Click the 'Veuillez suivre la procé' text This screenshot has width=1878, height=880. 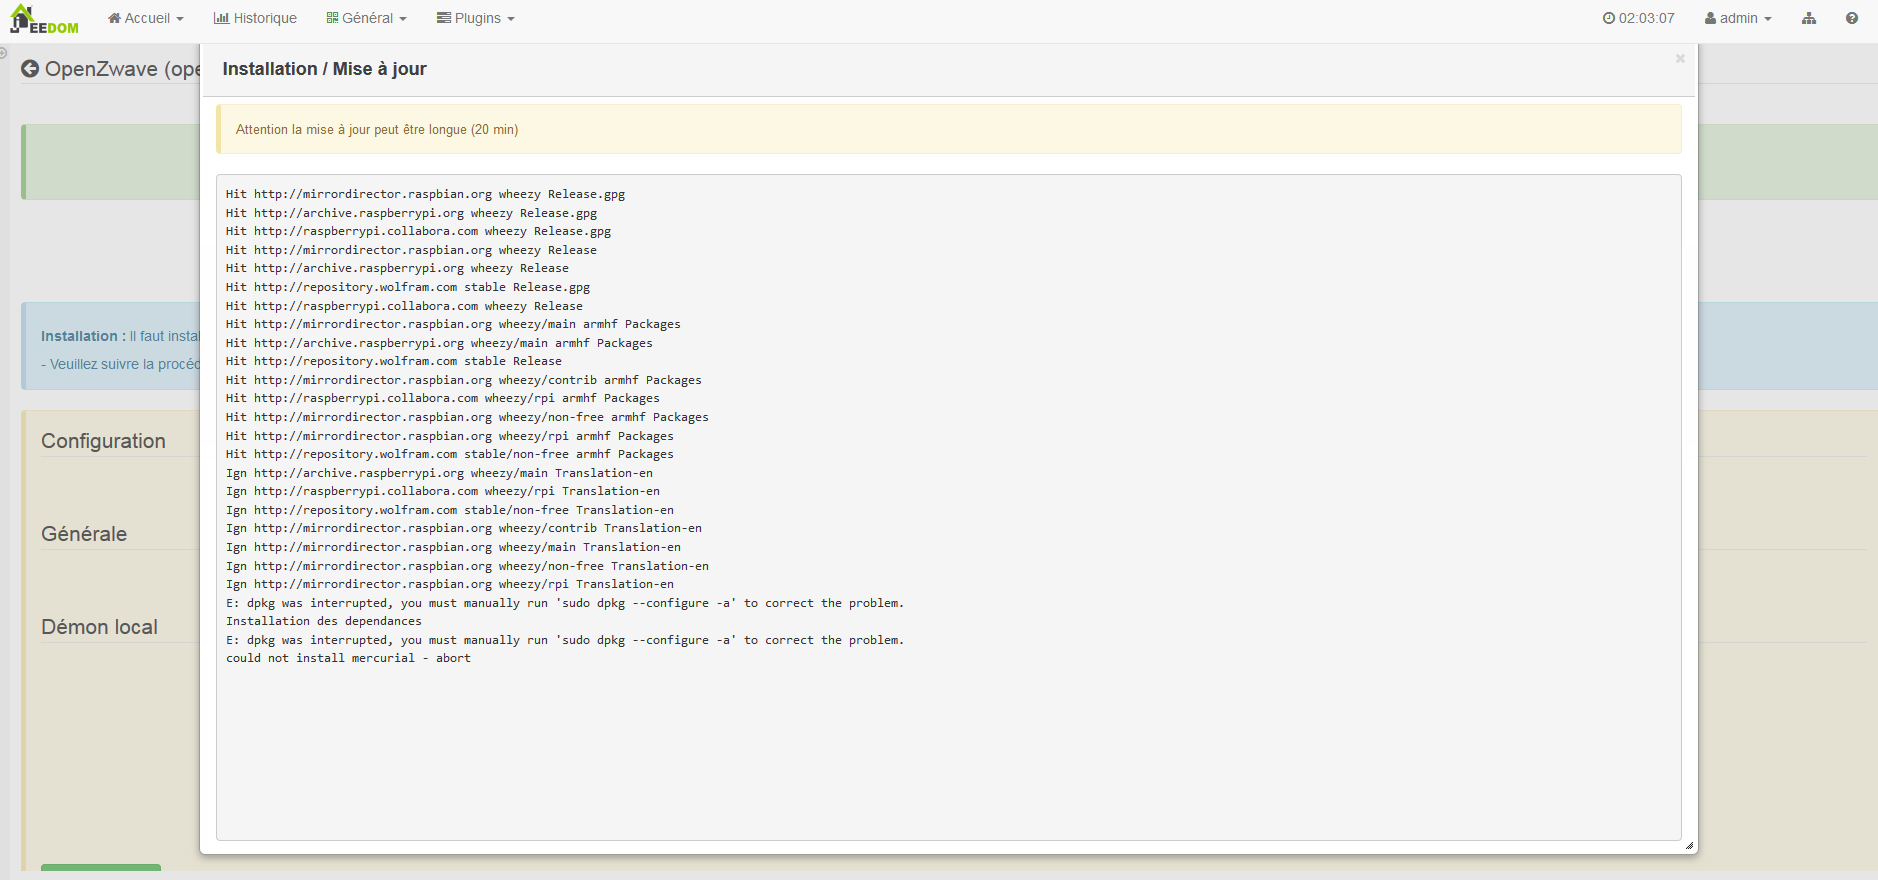point(120,364)
